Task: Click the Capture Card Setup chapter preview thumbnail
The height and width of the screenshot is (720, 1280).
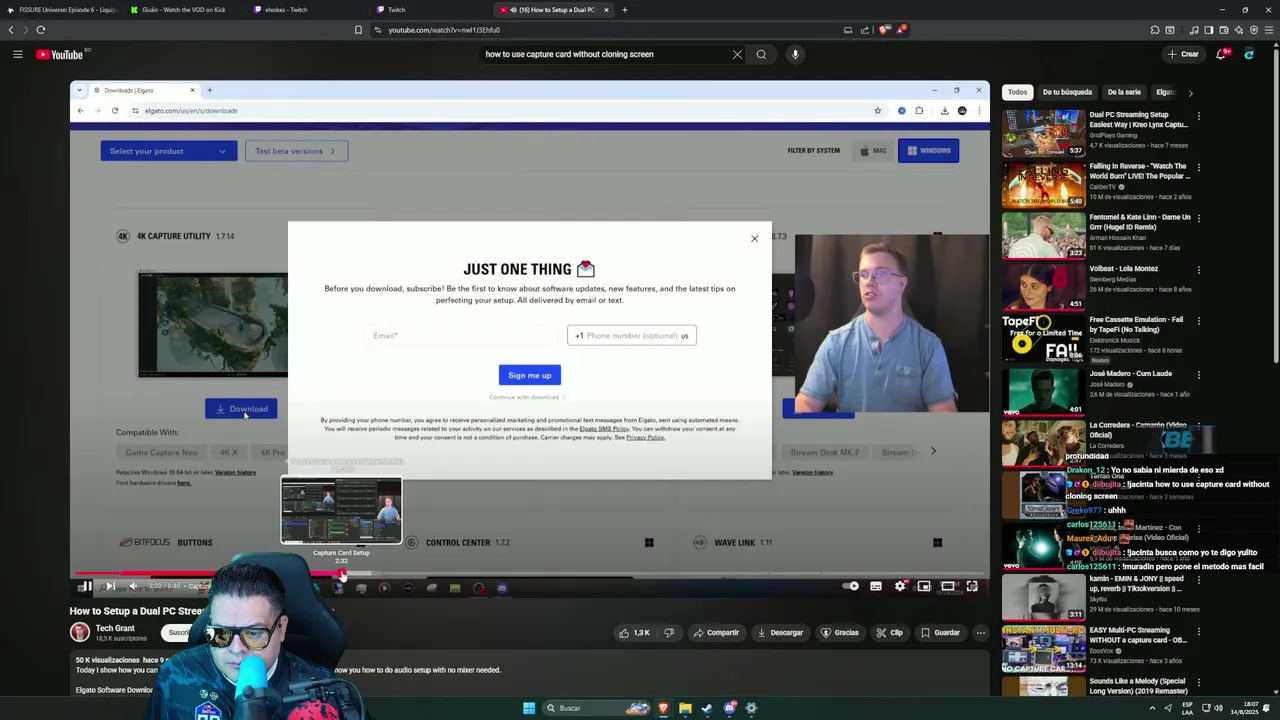Action: tap(341, 511)
